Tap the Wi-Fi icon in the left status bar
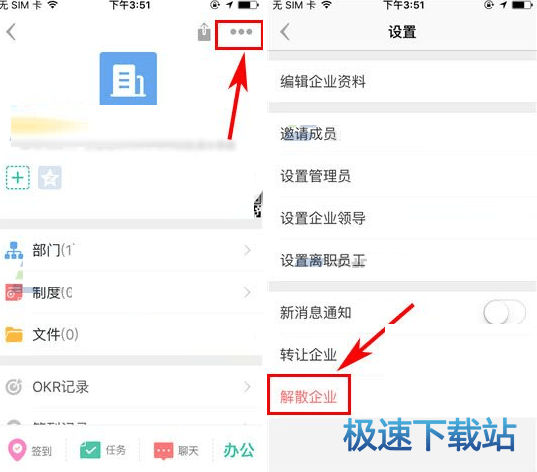537x472 pixels. [x=53, y=5]
